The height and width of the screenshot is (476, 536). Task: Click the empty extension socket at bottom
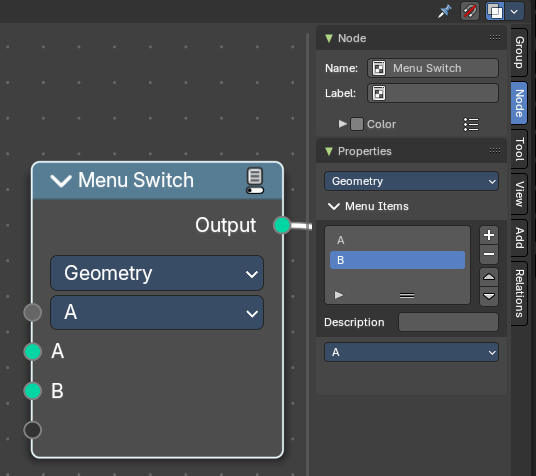(32, 430)
